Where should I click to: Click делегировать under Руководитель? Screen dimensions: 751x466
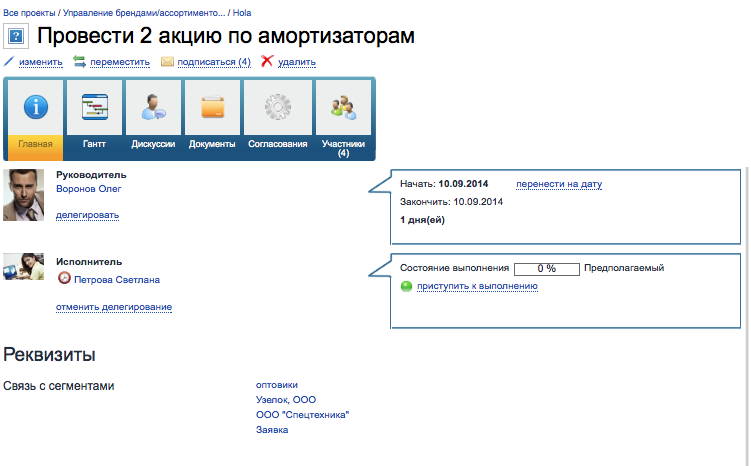(87, 215)
